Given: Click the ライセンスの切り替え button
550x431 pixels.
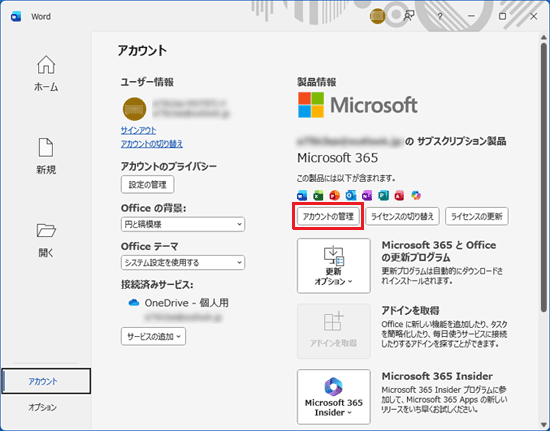Looking at the screenshot, I should [x=402, y=216].
